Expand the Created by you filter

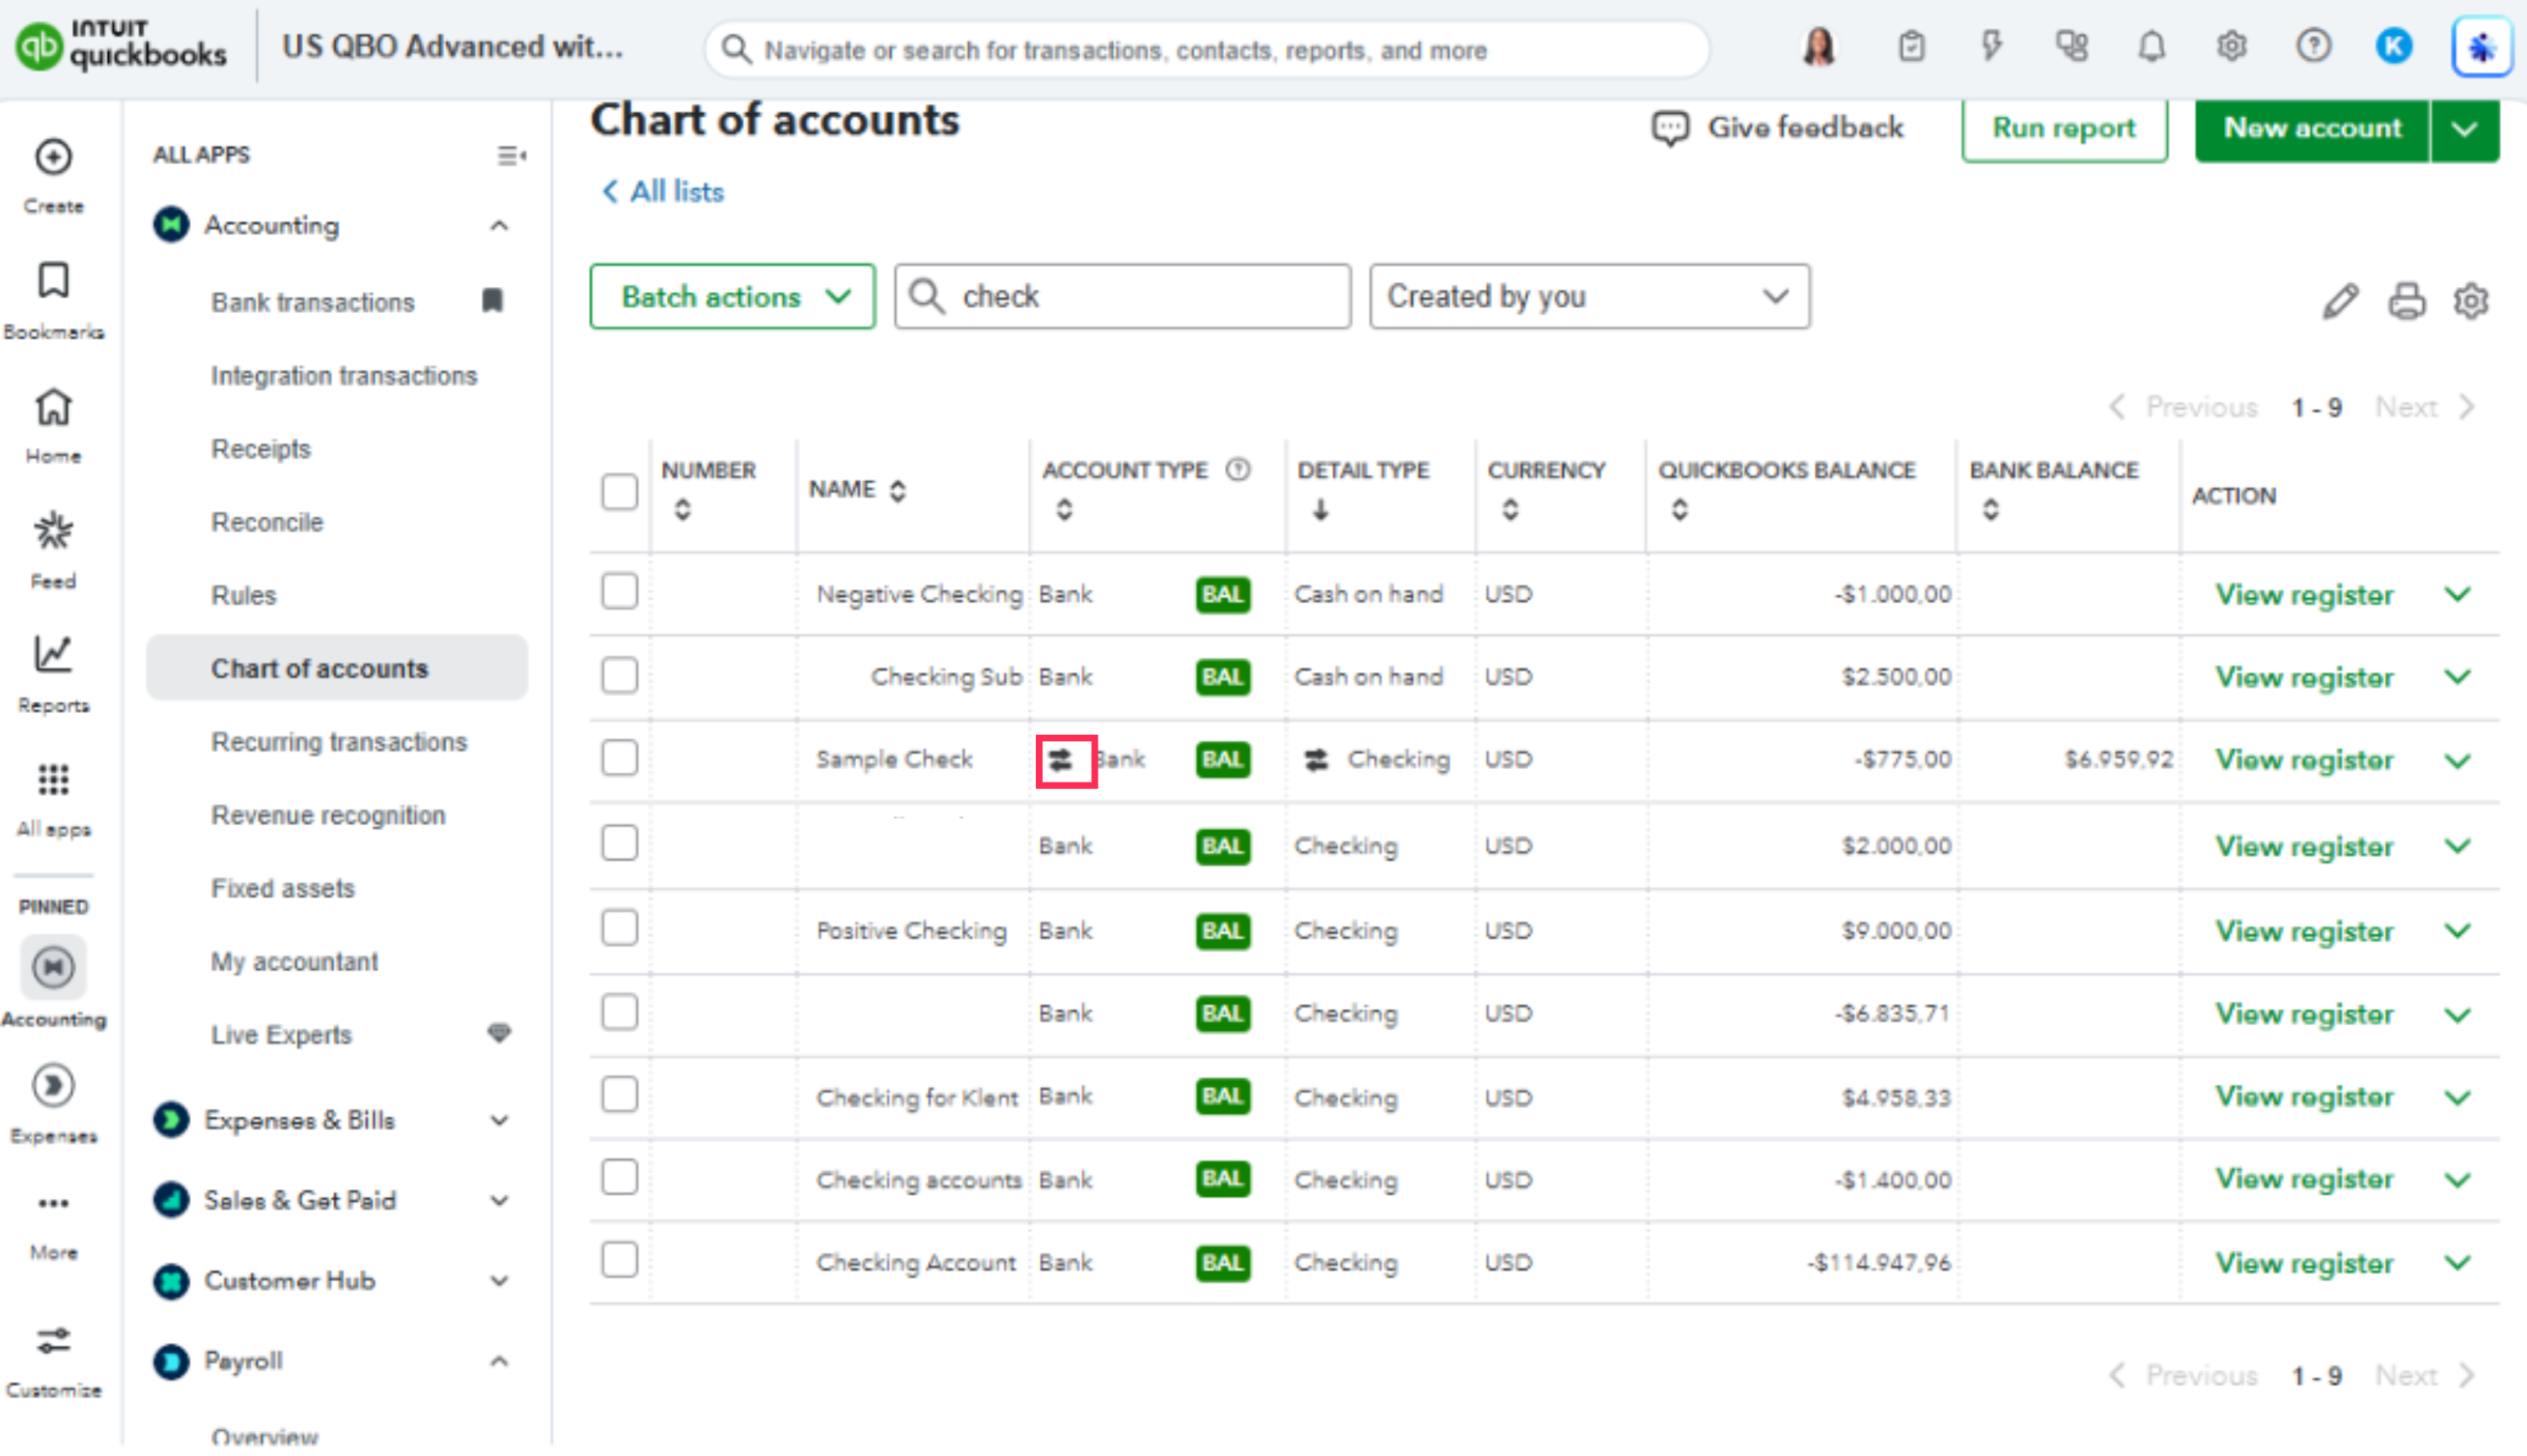pyautogui.click(x=1588, y=297)
